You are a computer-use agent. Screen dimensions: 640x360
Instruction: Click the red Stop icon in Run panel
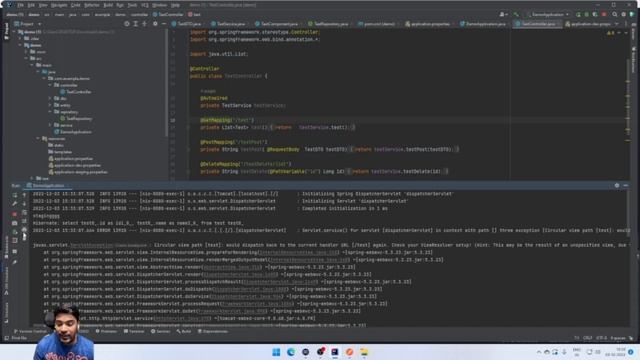pos(15,214)
